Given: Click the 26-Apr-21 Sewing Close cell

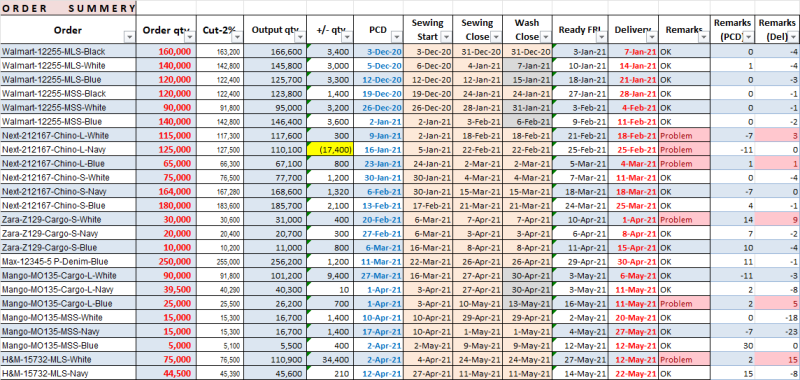Looking at the screenshot, I should click(478, 262).
